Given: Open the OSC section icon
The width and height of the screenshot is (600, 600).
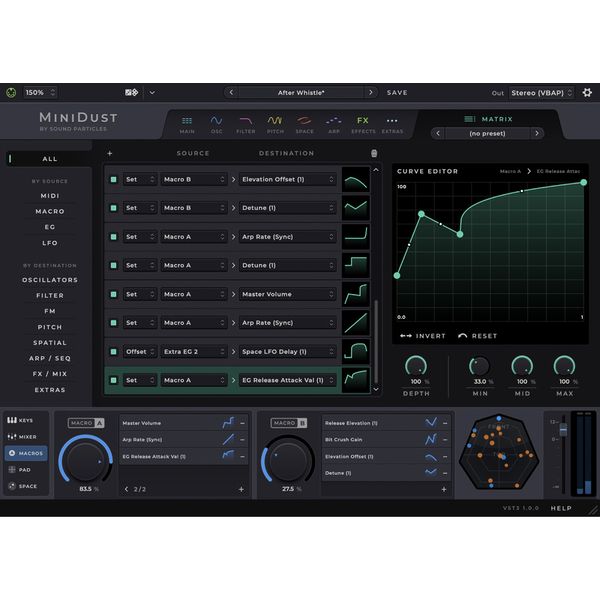Looking at the screenshot, I should click(x=216, y=124).
